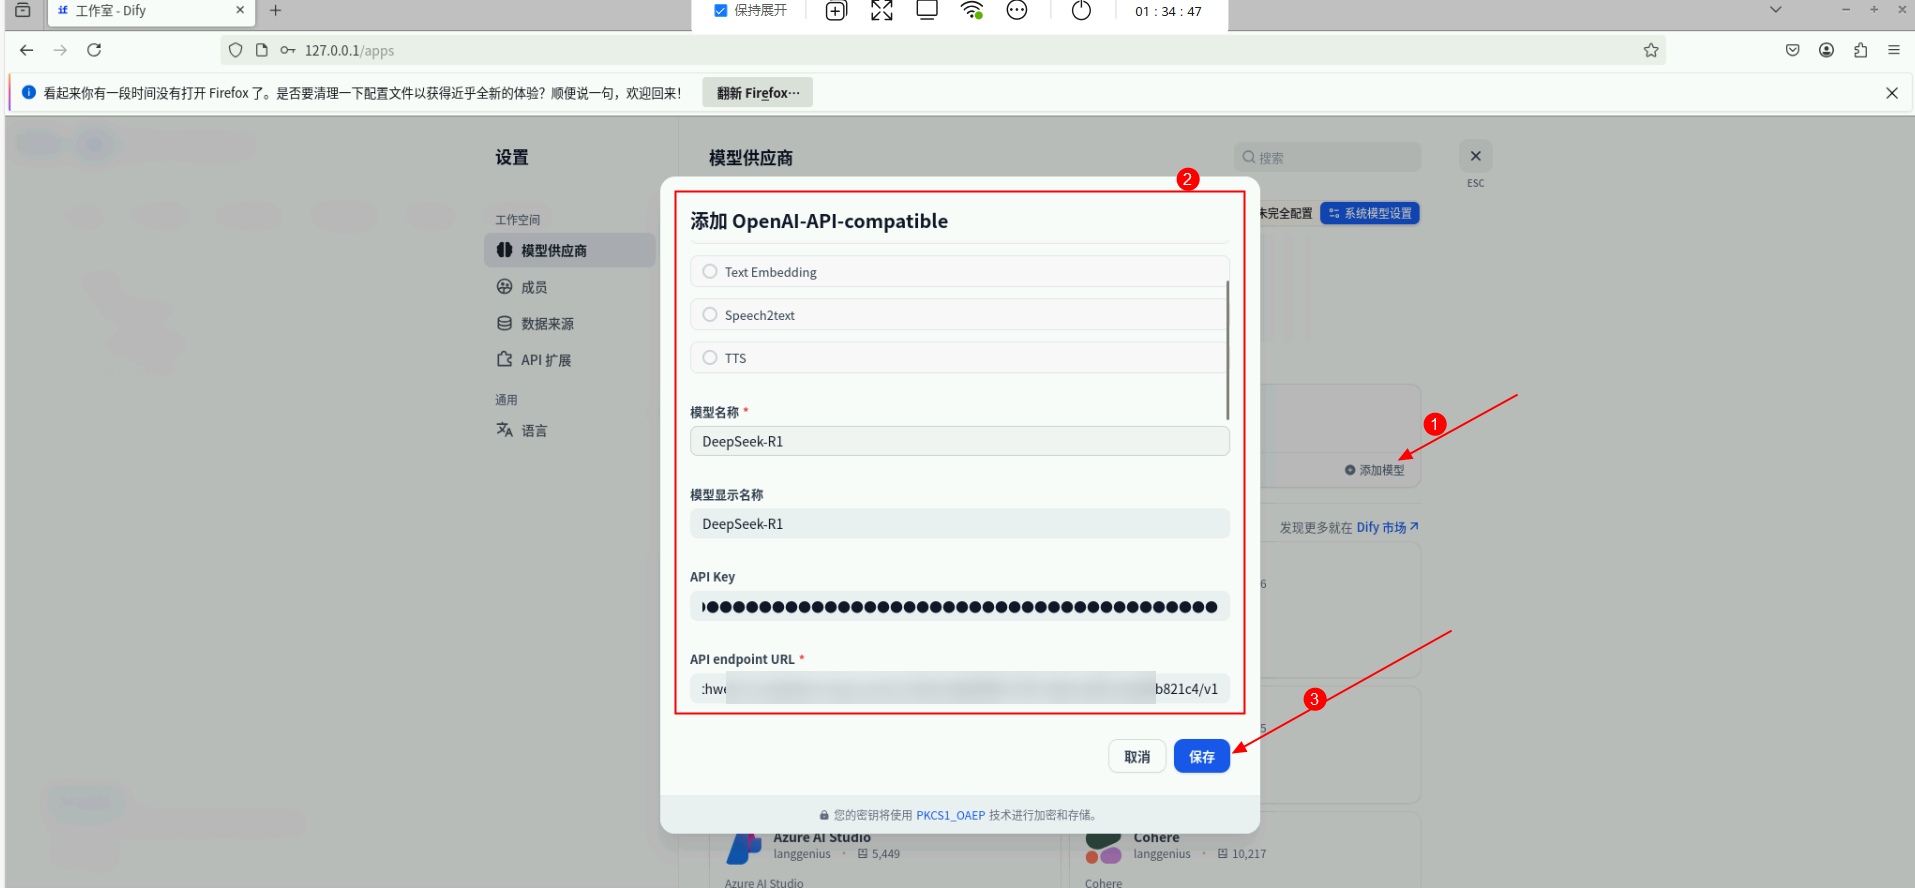Bookmark this page with star icon
The image size is (1915, 888).
[1651, 50]
